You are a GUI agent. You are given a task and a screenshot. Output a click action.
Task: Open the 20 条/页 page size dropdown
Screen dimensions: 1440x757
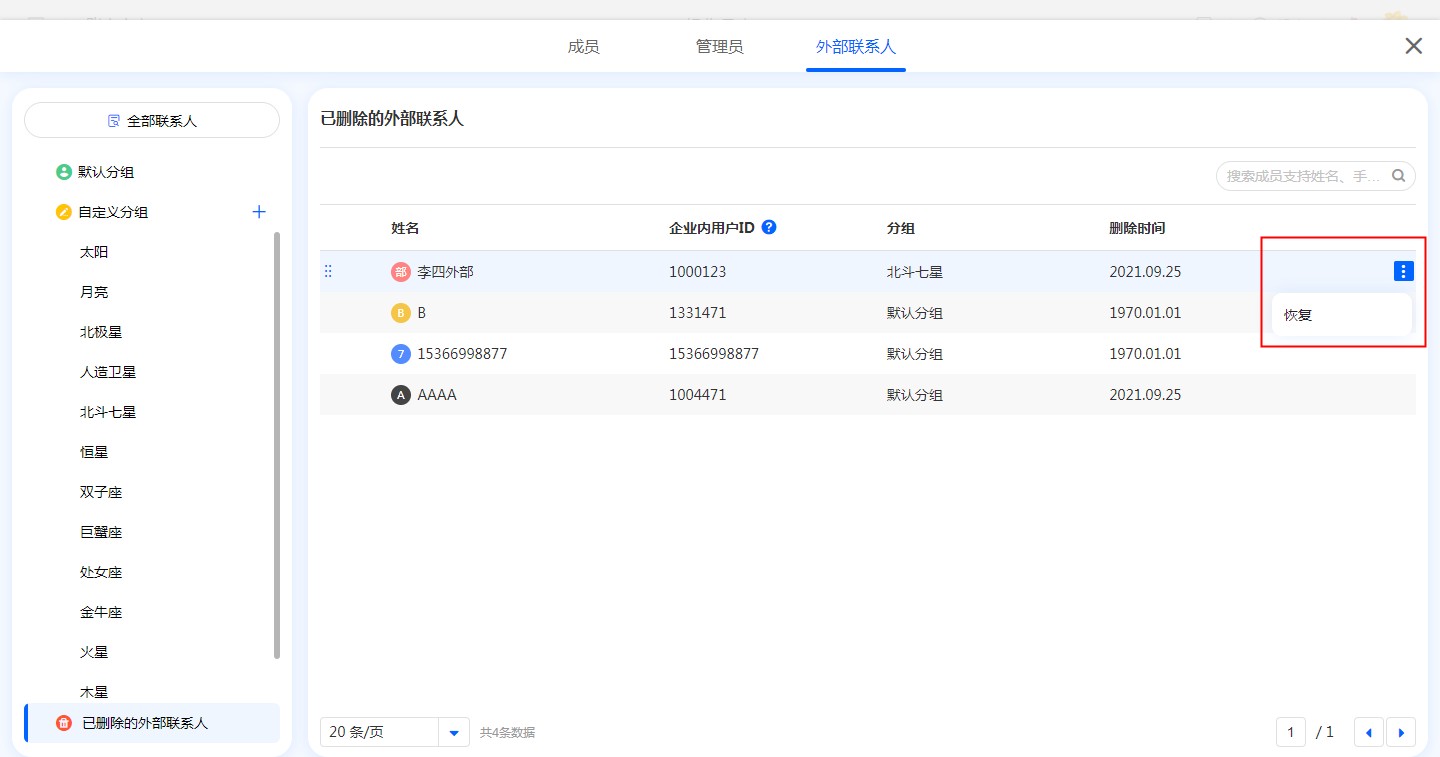pos(454,732)
